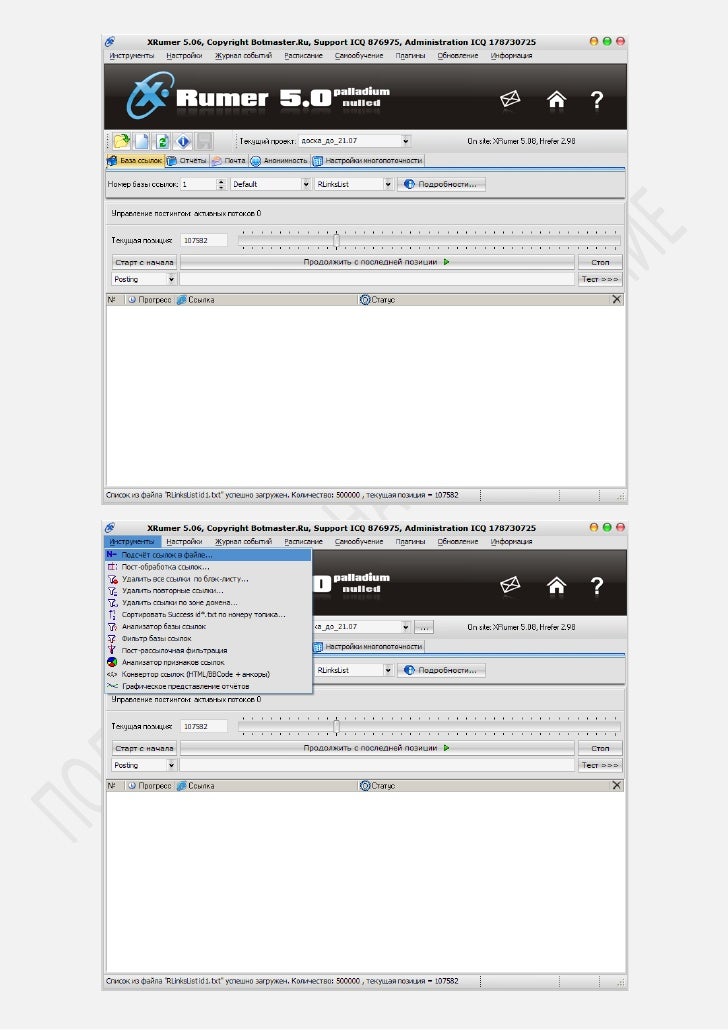Select the База ссылок tab
The image size is (728, 1030).
tap(135, 160)
